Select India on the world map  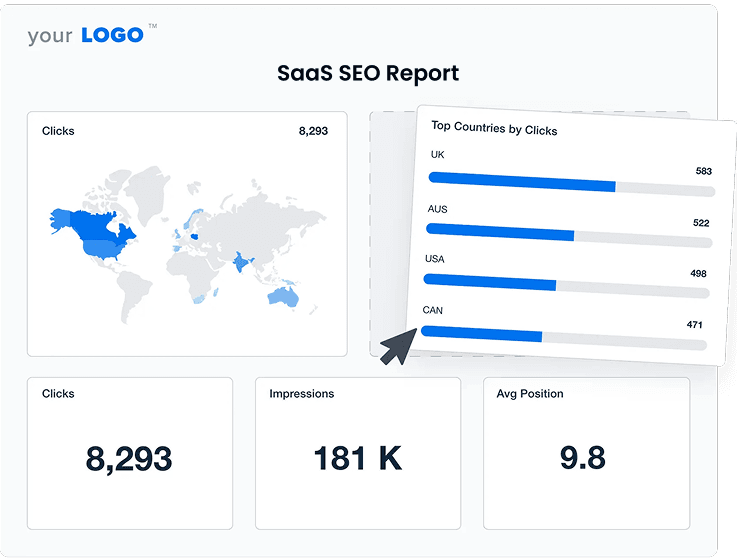pos(242,263)
